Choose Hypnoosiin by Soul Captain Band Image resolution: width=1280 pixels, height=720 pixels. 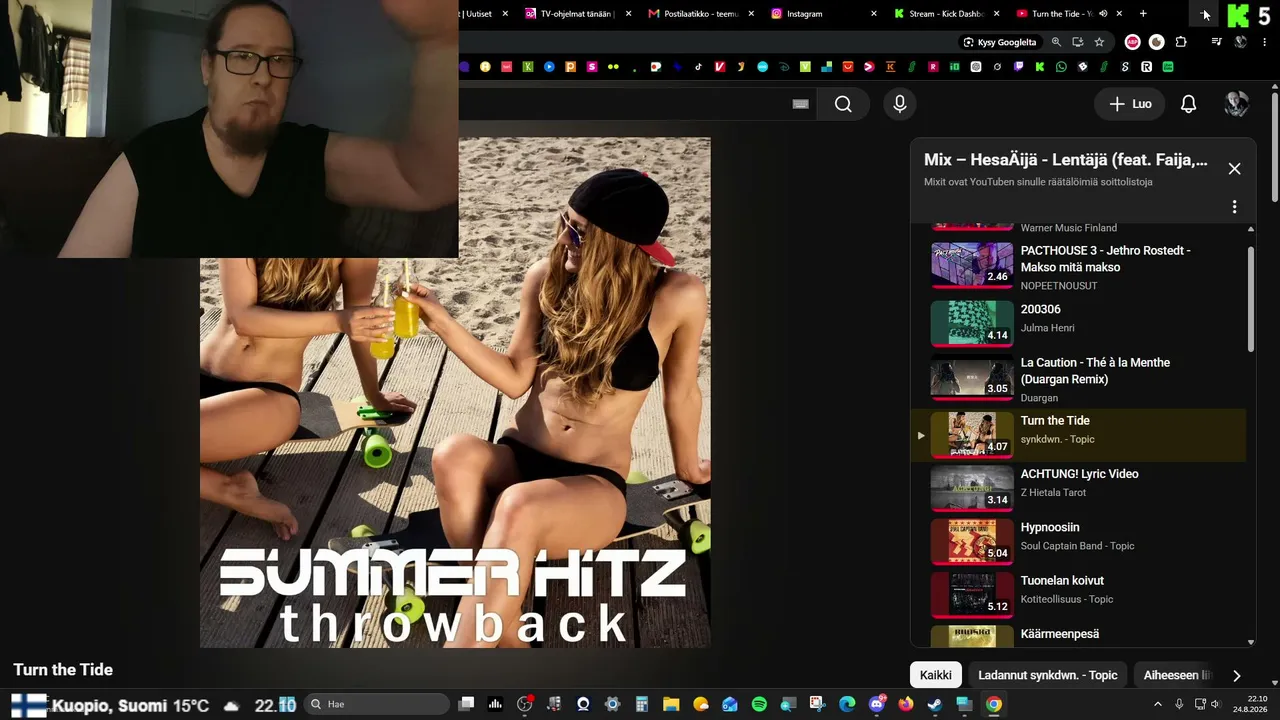coord(1079,541)
